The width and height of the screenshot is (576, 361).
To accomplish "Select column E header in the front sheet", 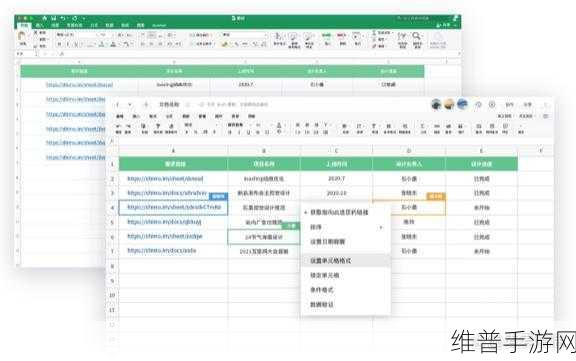I will coord(481,151).
